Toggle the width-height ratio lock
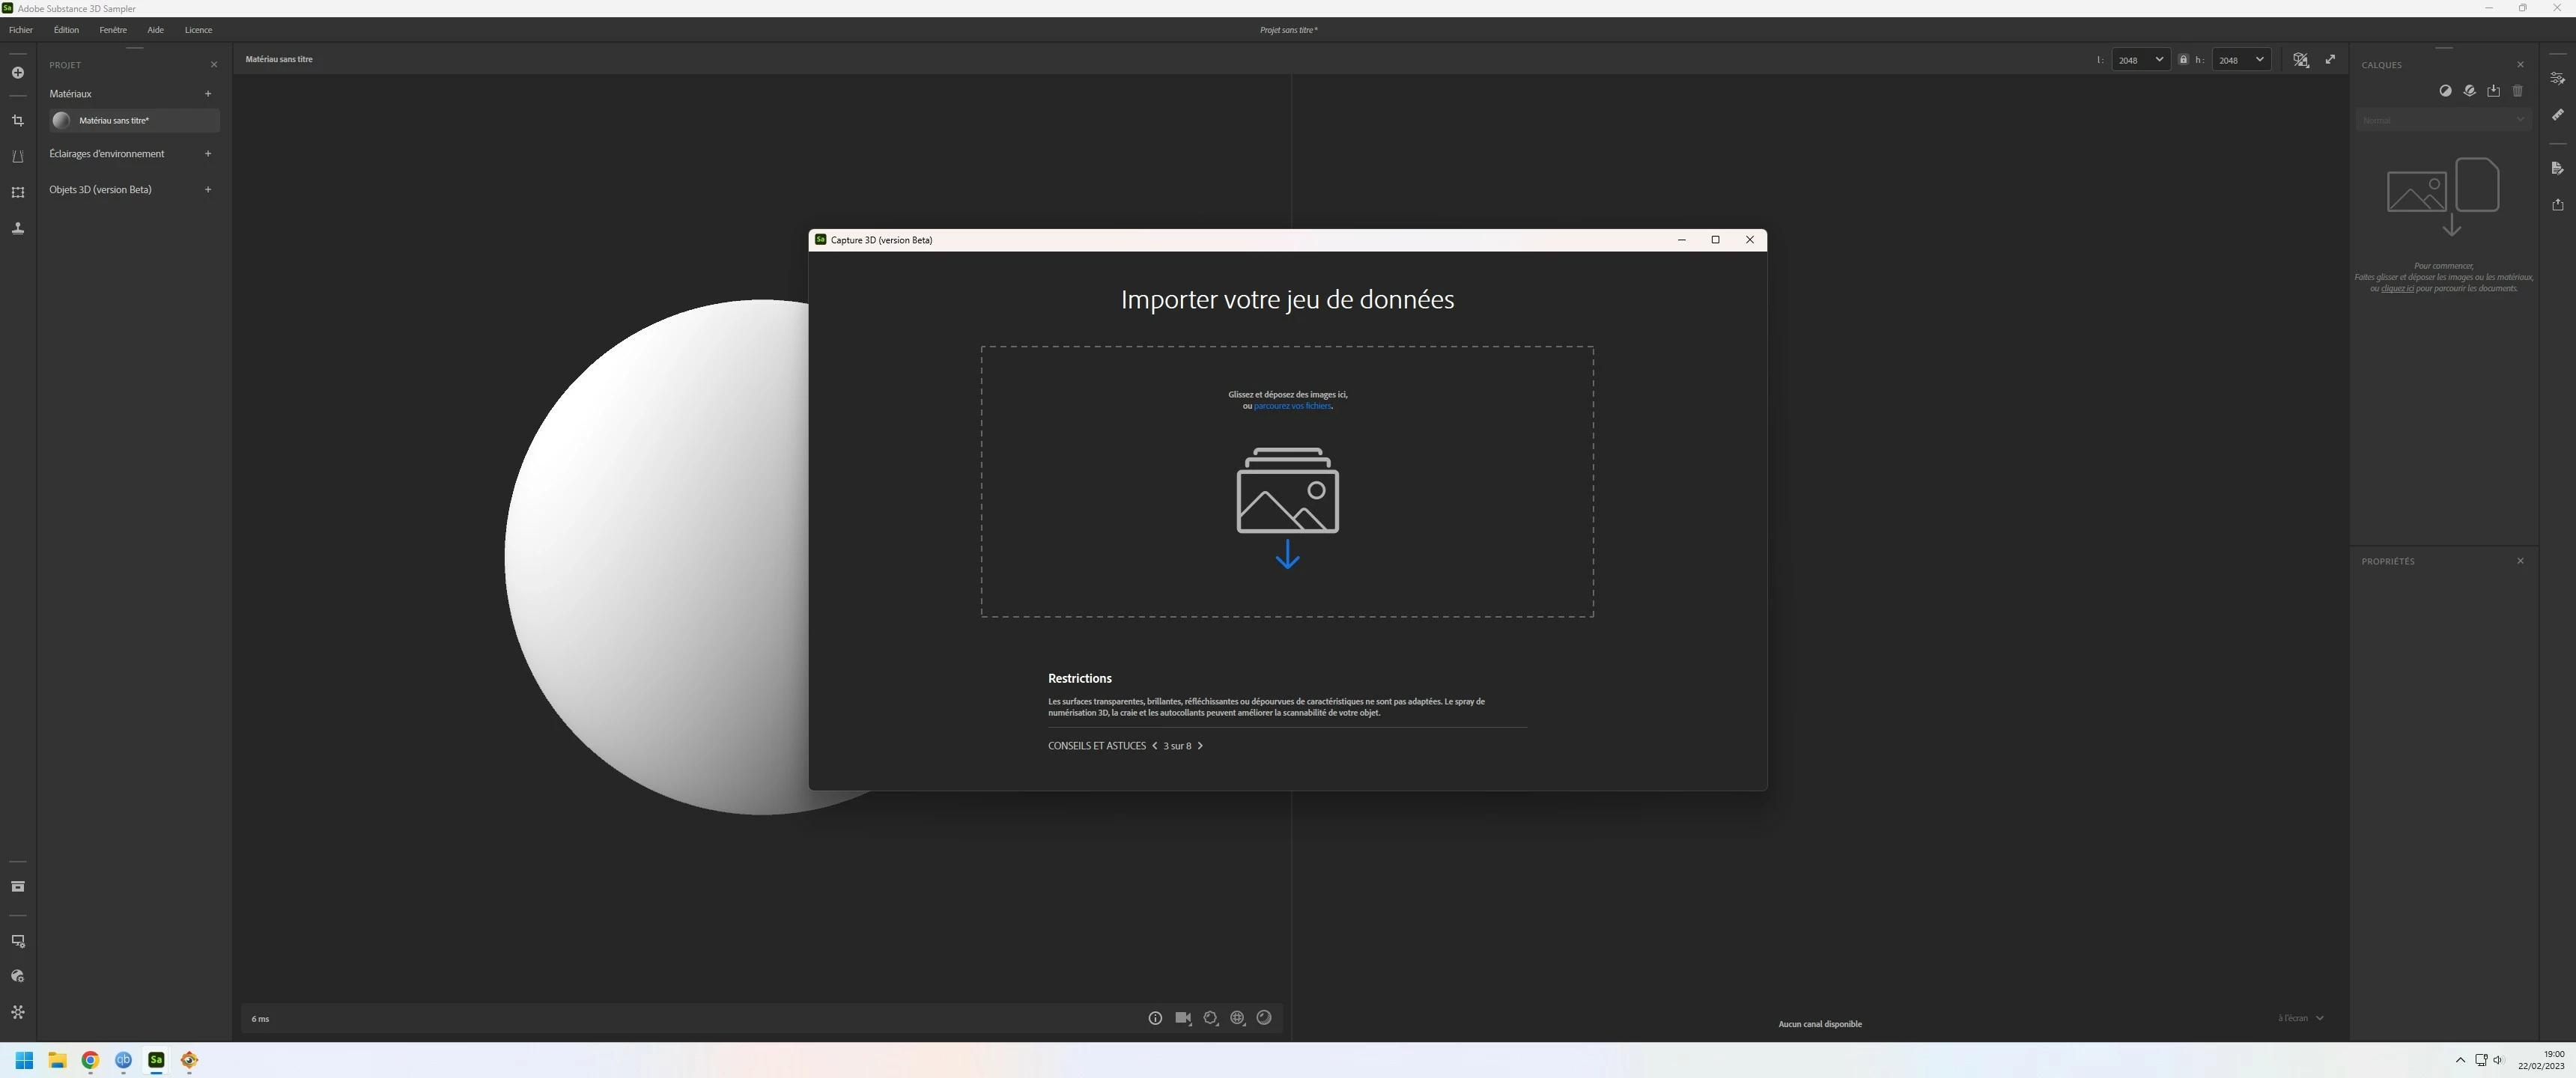Image resolution: width=2576 pixels, height=1078 pixels. [x=2183, y=60]
